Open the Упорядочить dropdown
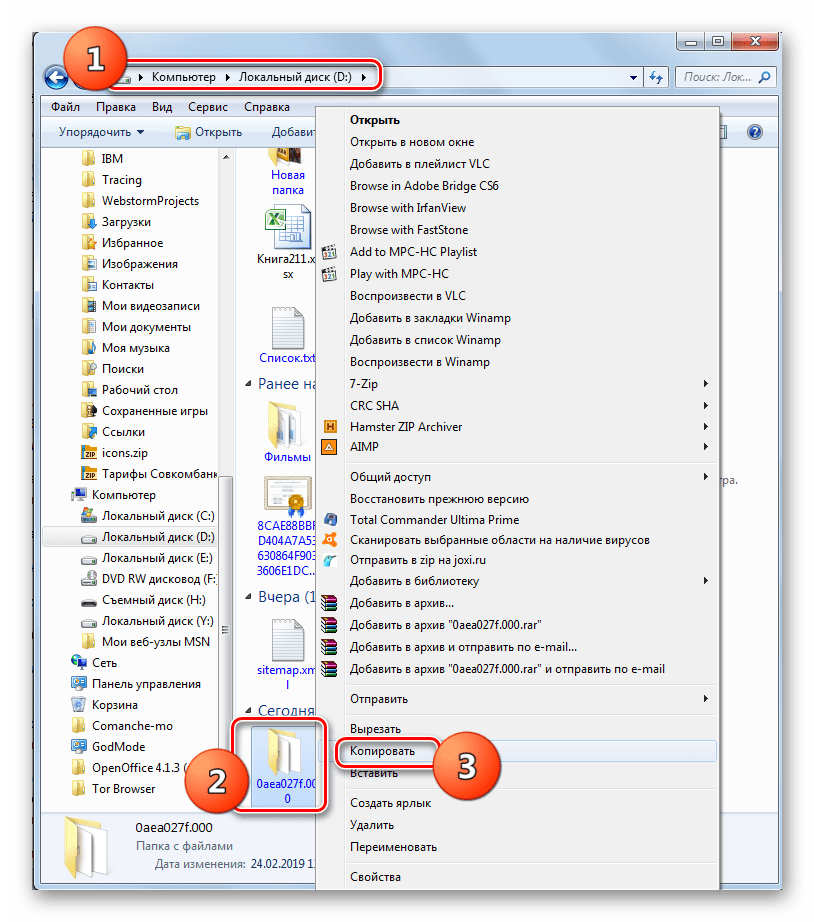814x922 pixels. click(x=101, y=132)
